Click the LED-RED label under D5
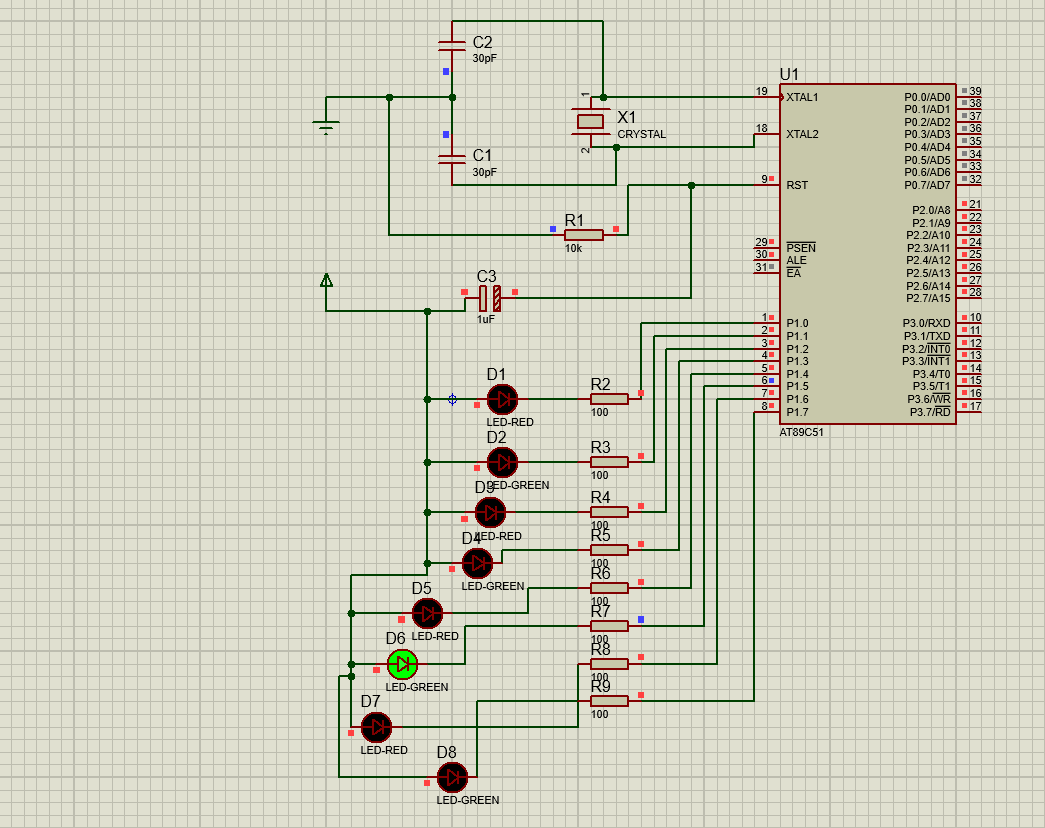The image size is (1045, 828). click(x=435, y=636)
